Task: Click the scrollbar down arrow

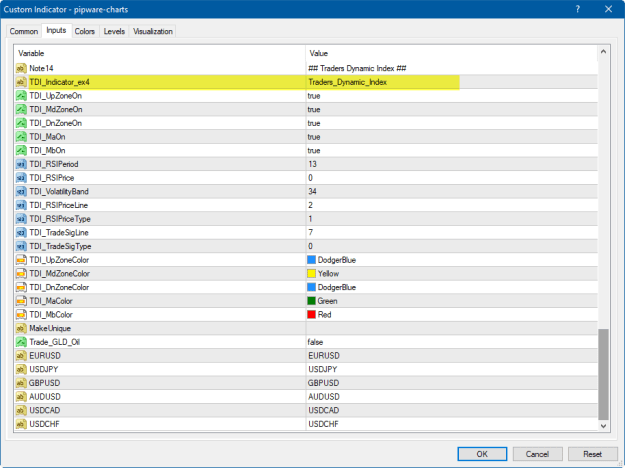Action: coord(603,426)
